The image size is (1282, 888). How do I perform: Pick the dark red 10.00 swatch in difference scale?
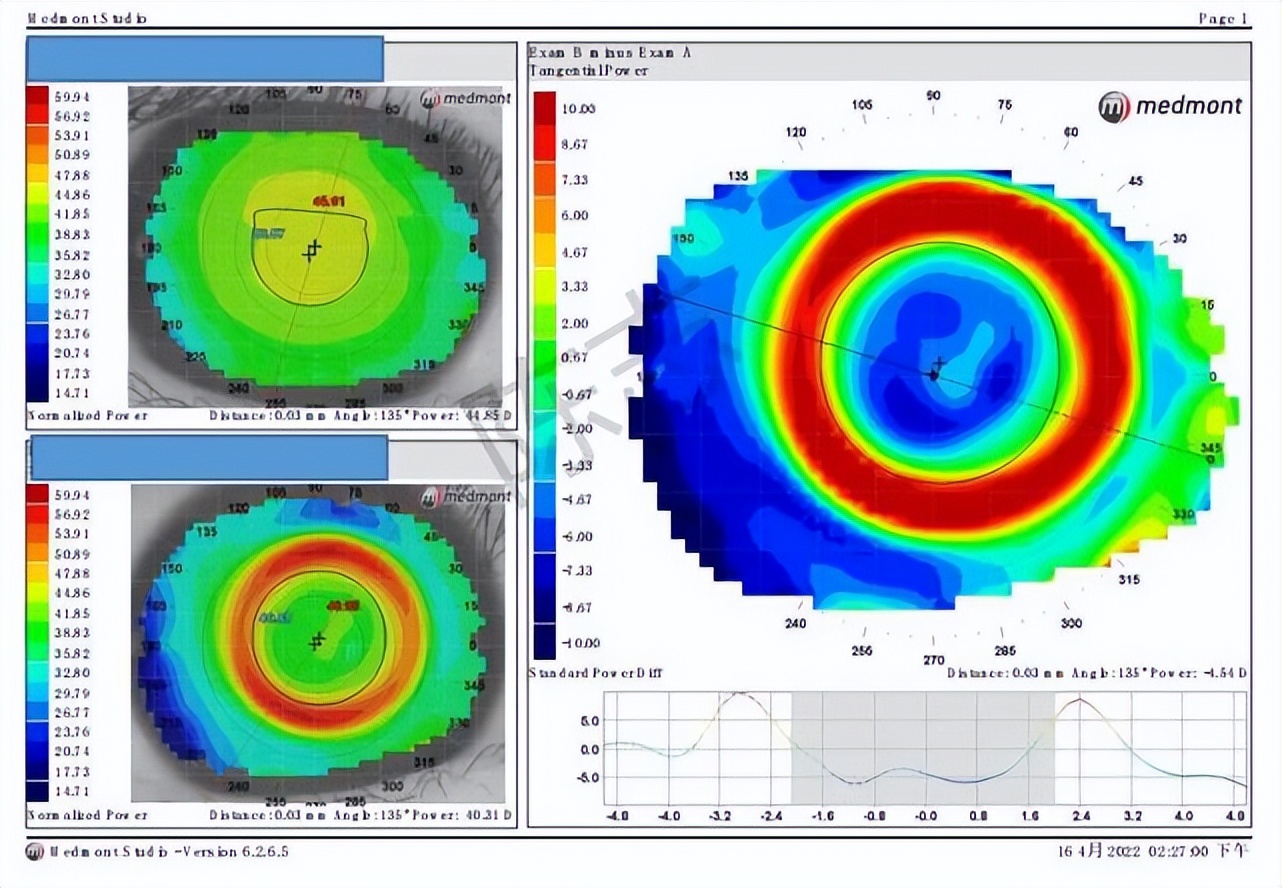(545, 109)
